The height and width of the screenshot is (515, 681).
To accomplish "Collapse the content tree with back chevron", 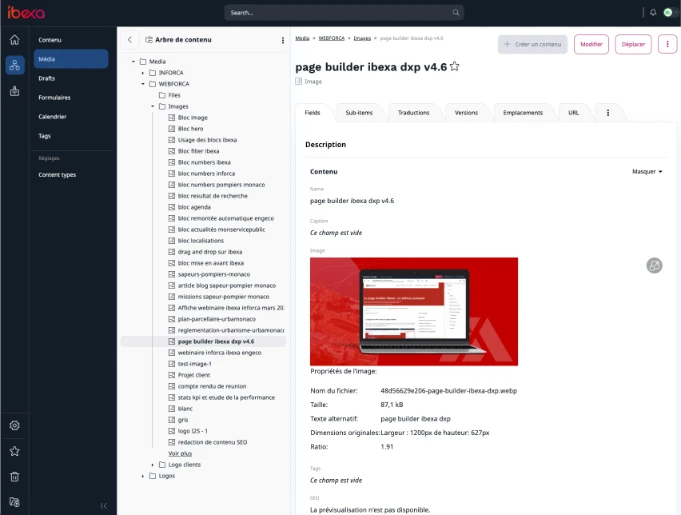I will pos(130,40).
